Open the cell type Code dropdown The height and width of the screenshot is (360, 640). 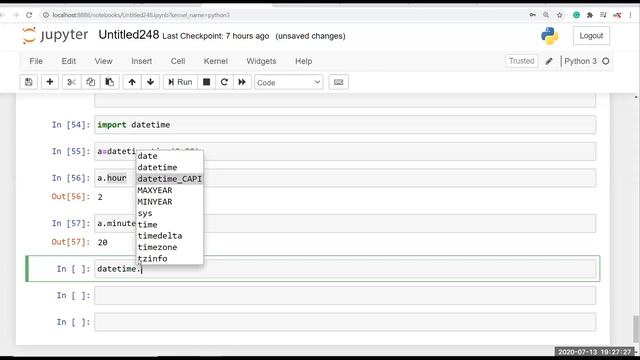(x=289, y=82)
